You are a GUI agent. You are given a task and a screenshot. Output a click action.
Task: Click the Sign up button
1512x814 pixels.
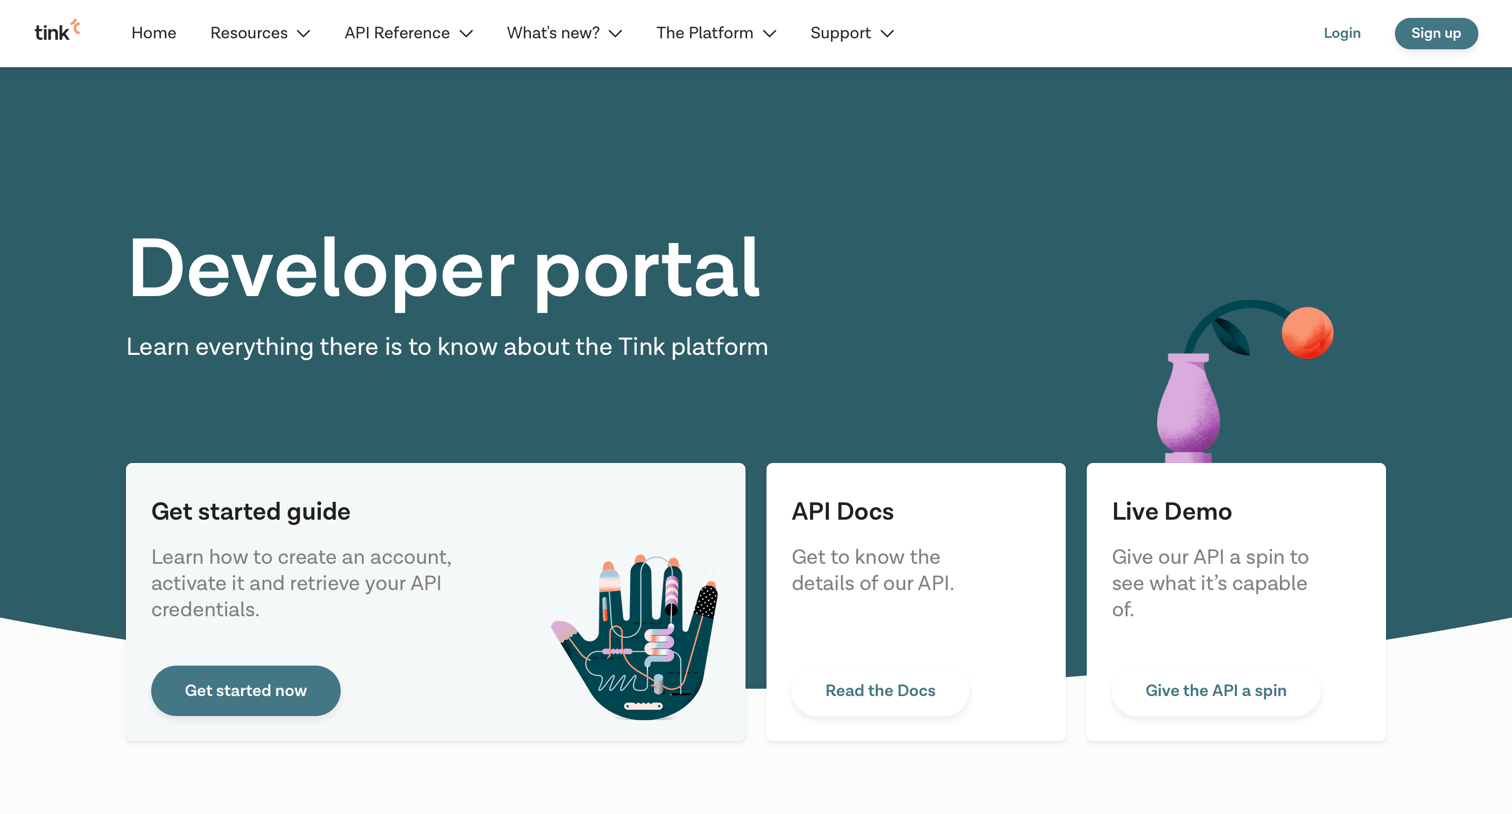pos(1436,33)
